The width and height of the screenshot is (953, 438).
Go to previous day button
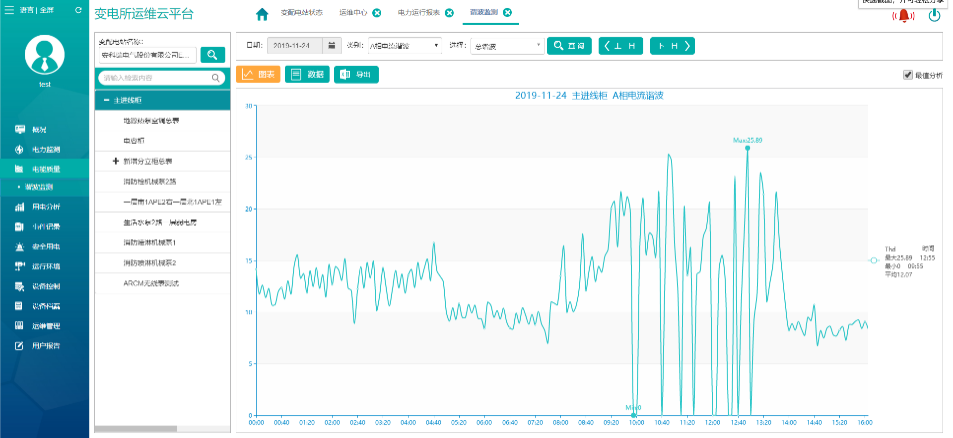(x=621, y=46)
